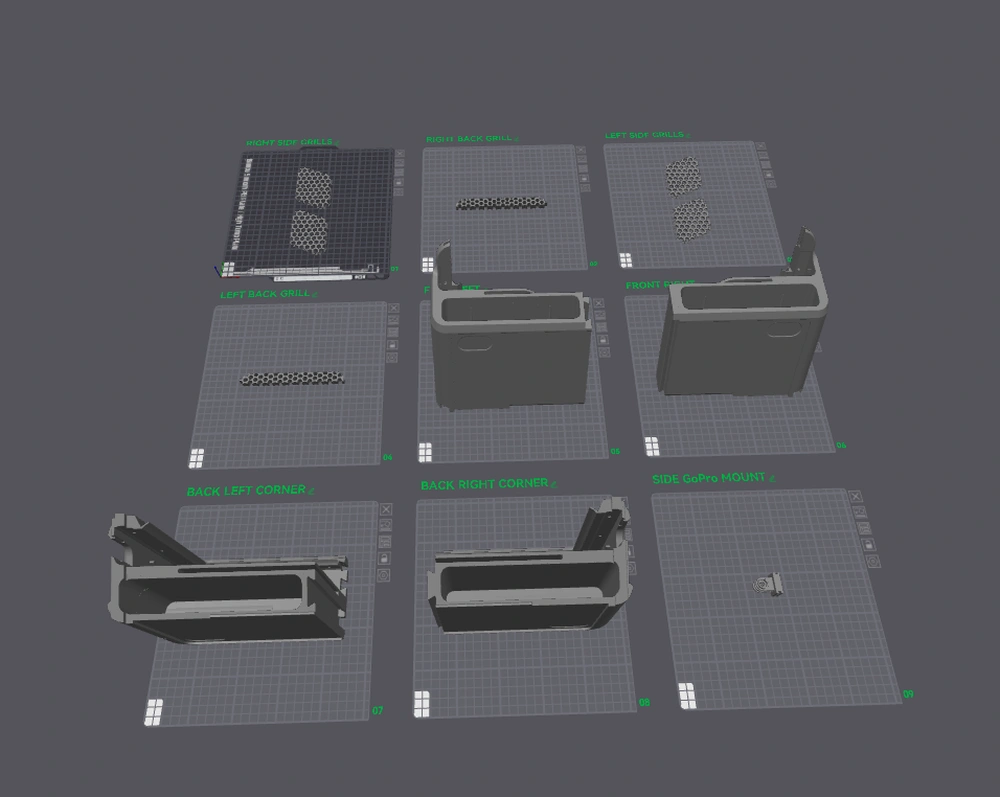Click the arrange icon on the RIGHT SIDE GRILL plate

pyautogui.click(x=400, y=164)
